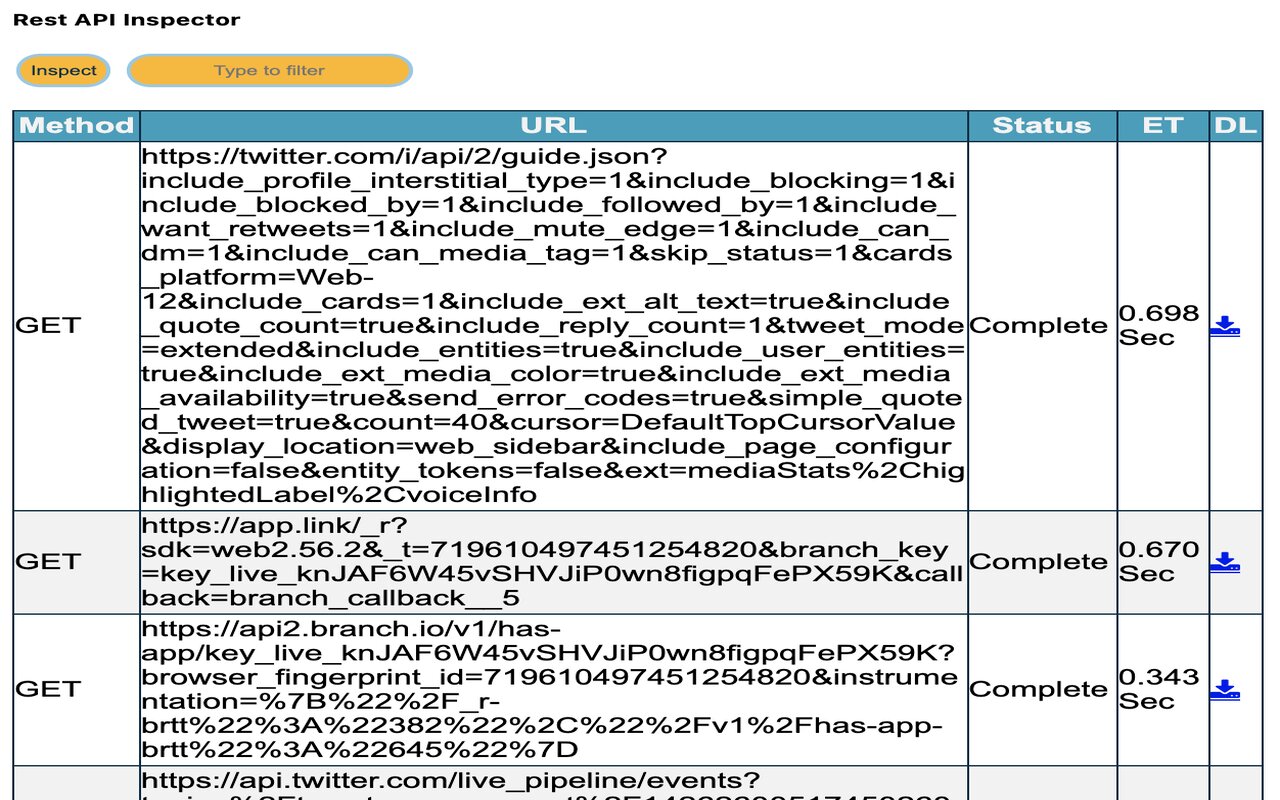Click Complete status in app.link row
Image resolution: width=1280 pixels, height=800 pixels.
pyautogui.click(x=1042, y=562)
